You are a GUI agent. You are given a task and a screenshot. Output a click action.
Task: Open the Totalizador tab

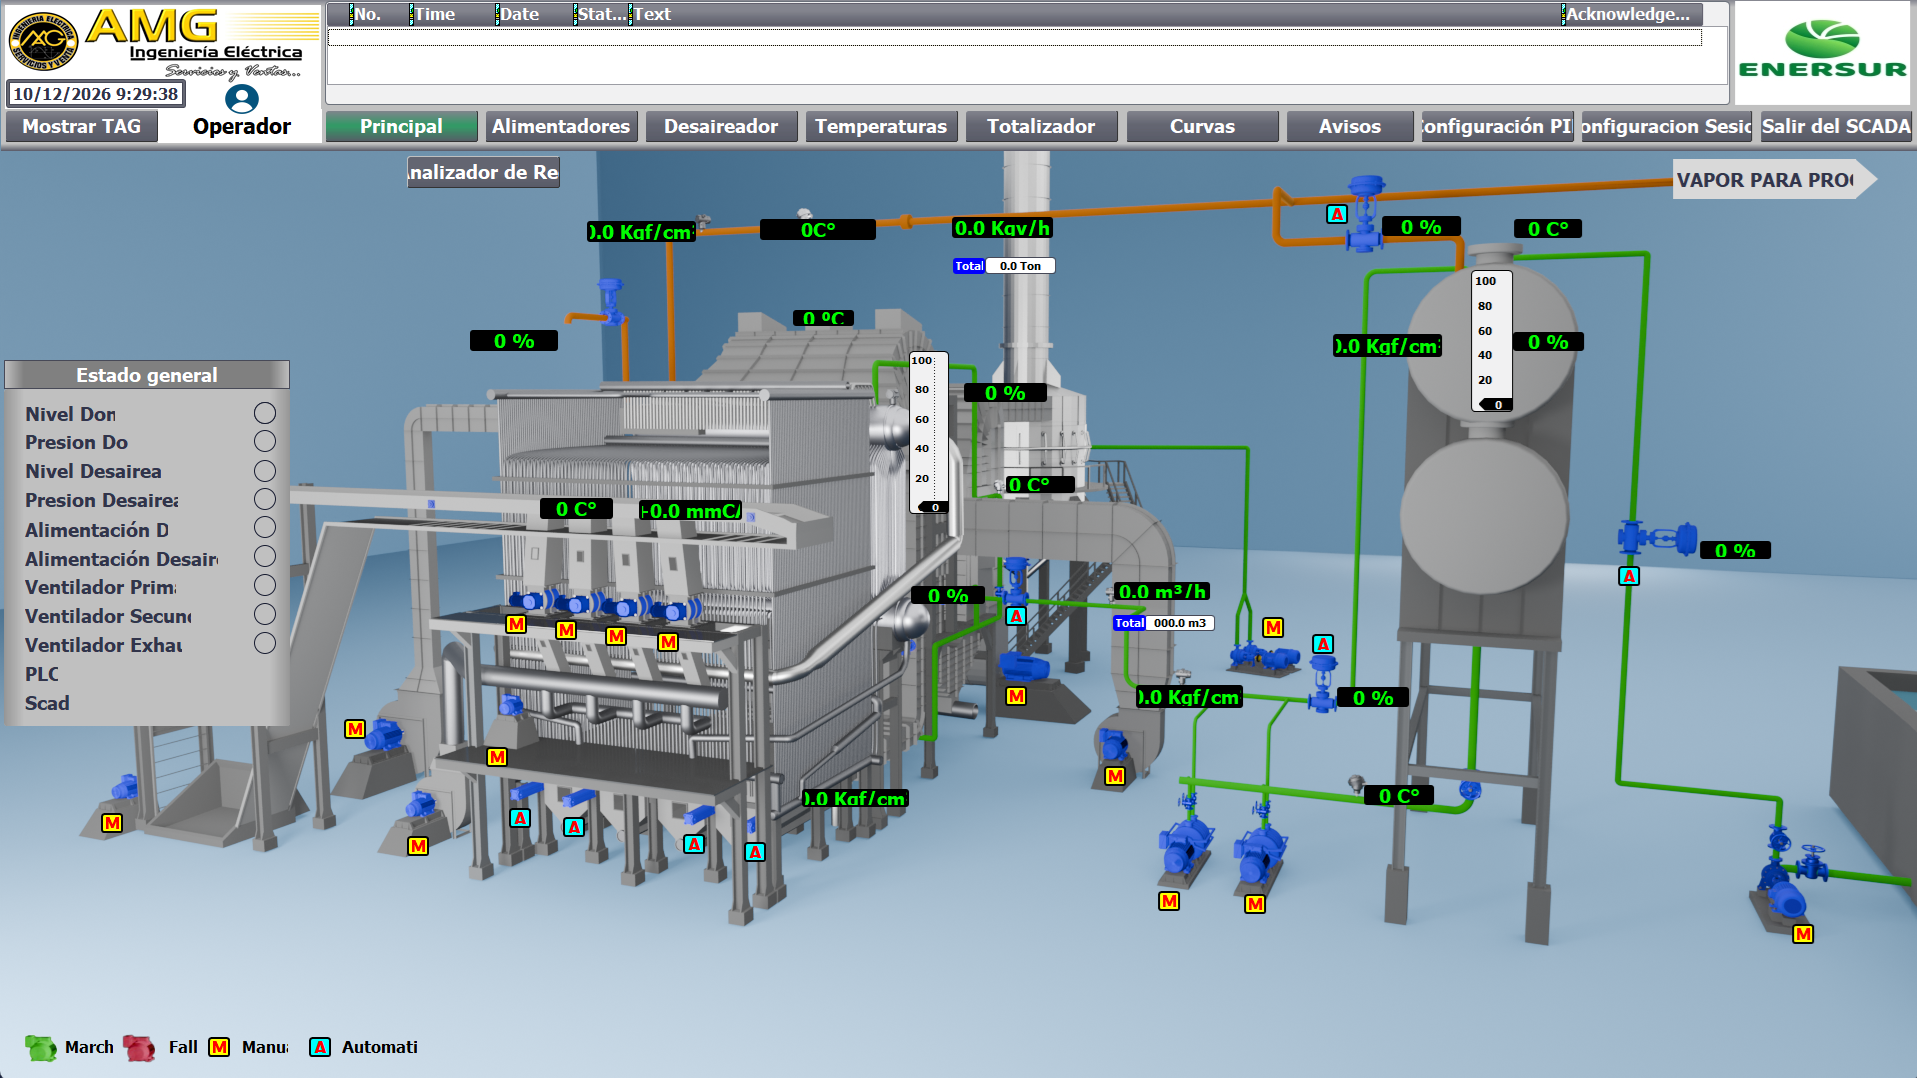pyautogui.click(x=1041, y=126)
